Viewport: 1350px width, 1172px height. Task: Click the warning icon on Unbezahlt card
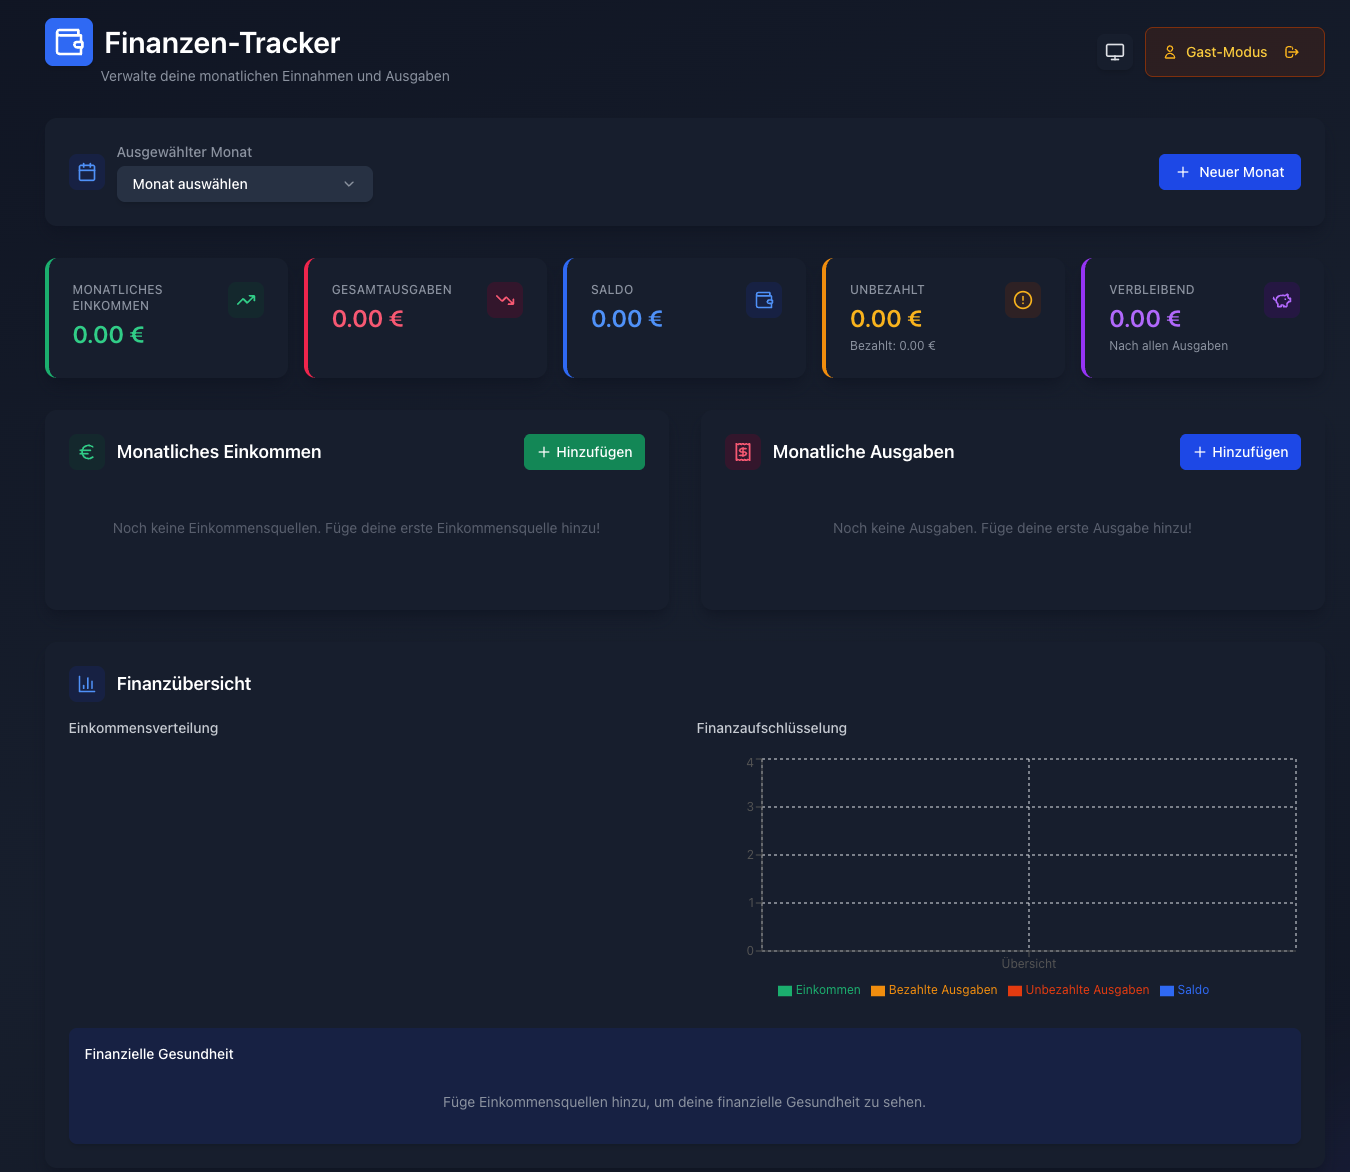pyautogui.click(x=1023, y=300)
